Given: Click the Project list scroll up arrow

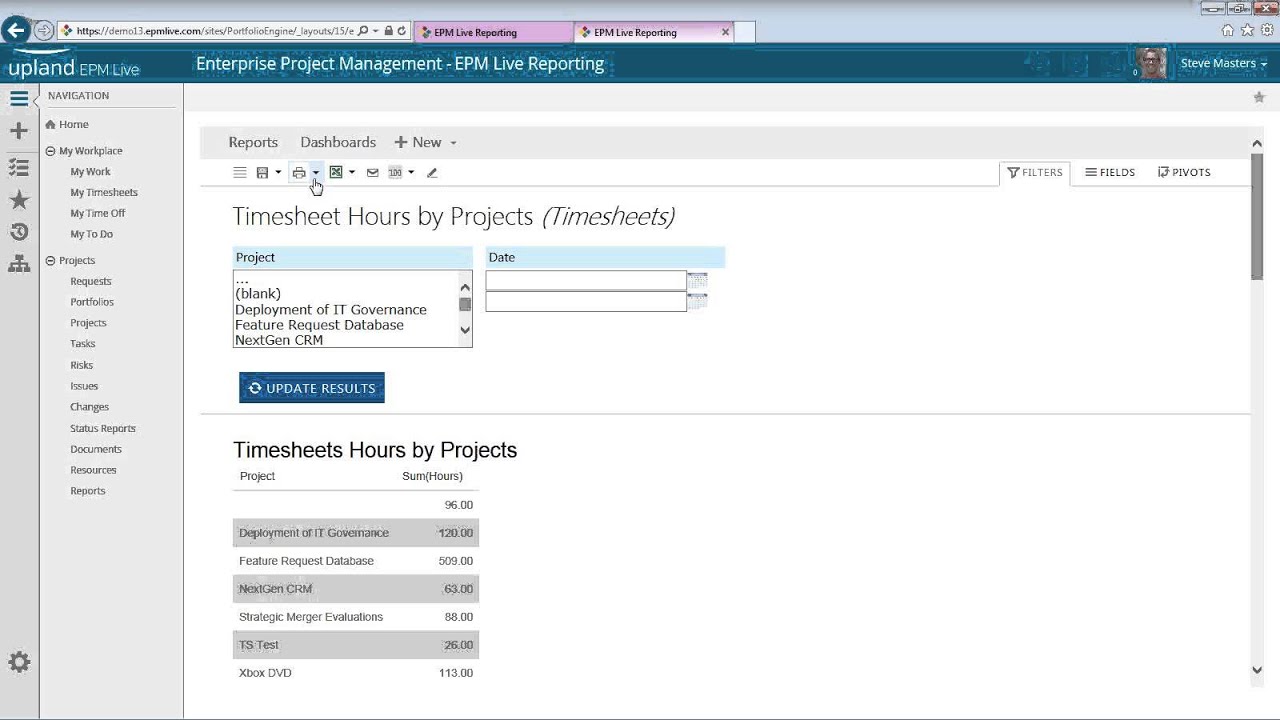Looking at the screenshot, I should [465, 288].
